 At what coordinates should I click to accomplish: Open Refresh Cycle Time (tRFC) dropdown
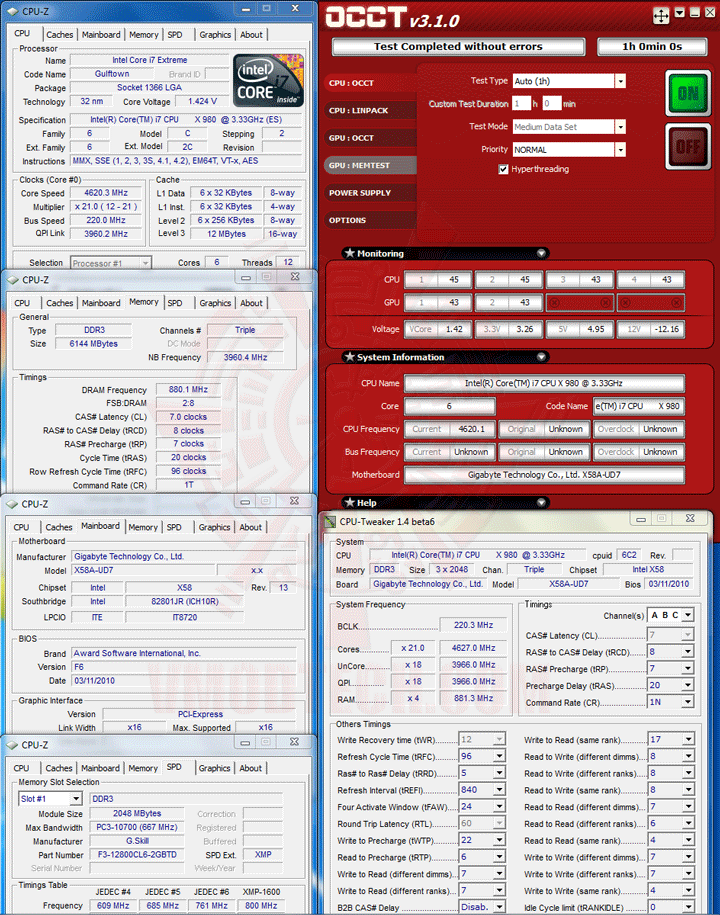click(x=499, y=756)
